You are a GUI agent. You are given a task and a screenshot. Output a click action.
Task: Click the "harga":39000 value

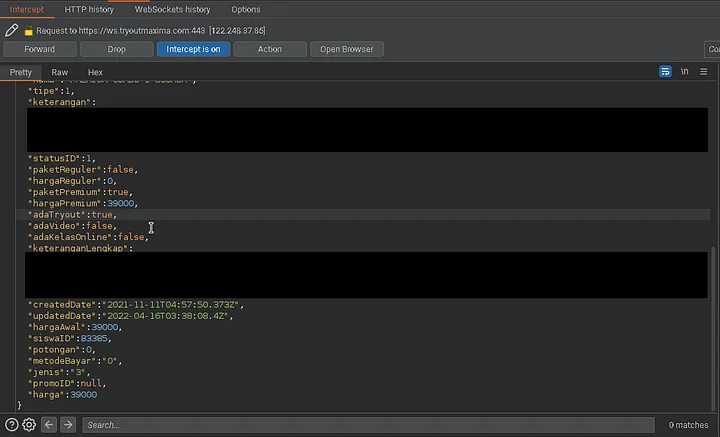[84, 394]
